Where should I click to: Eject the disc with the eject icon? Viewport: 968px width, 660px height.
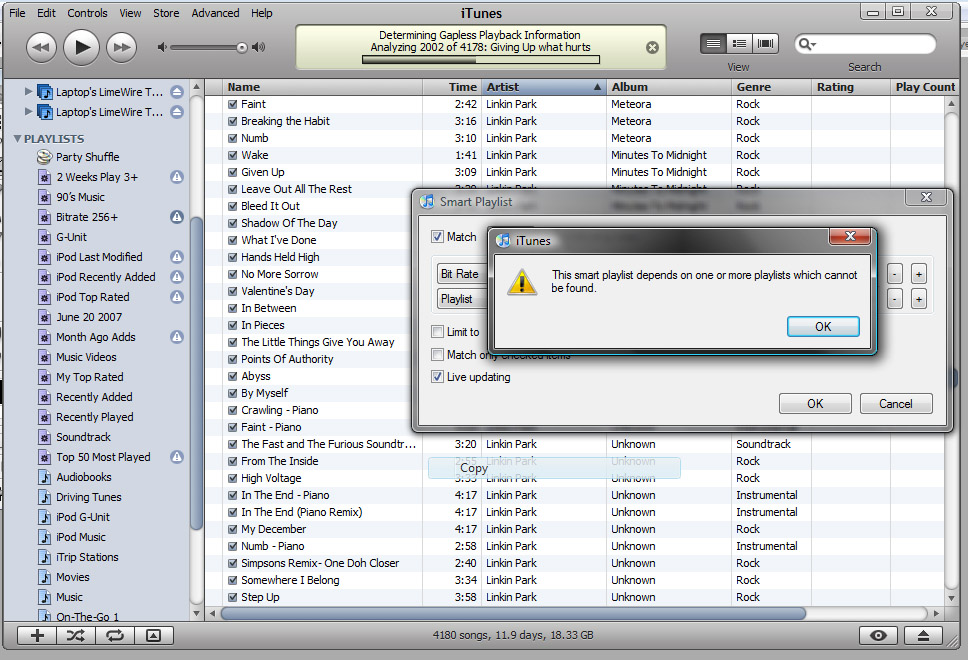click(923, 635)
